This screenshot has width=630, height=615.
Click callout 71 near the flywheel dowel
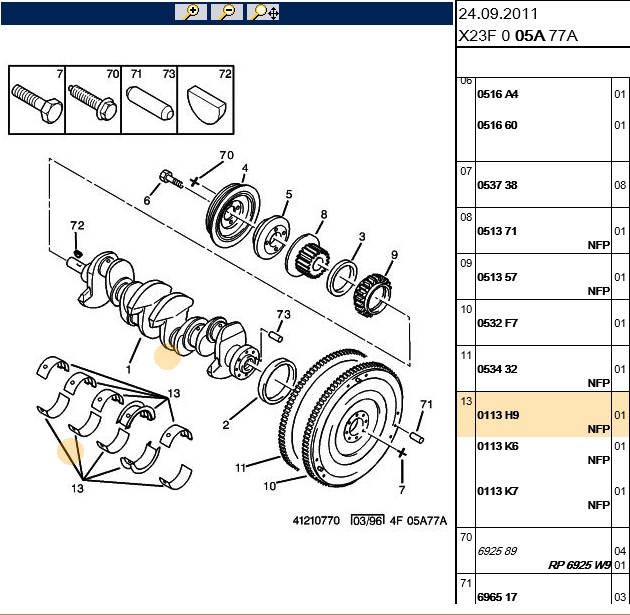[x=426, y=404]
